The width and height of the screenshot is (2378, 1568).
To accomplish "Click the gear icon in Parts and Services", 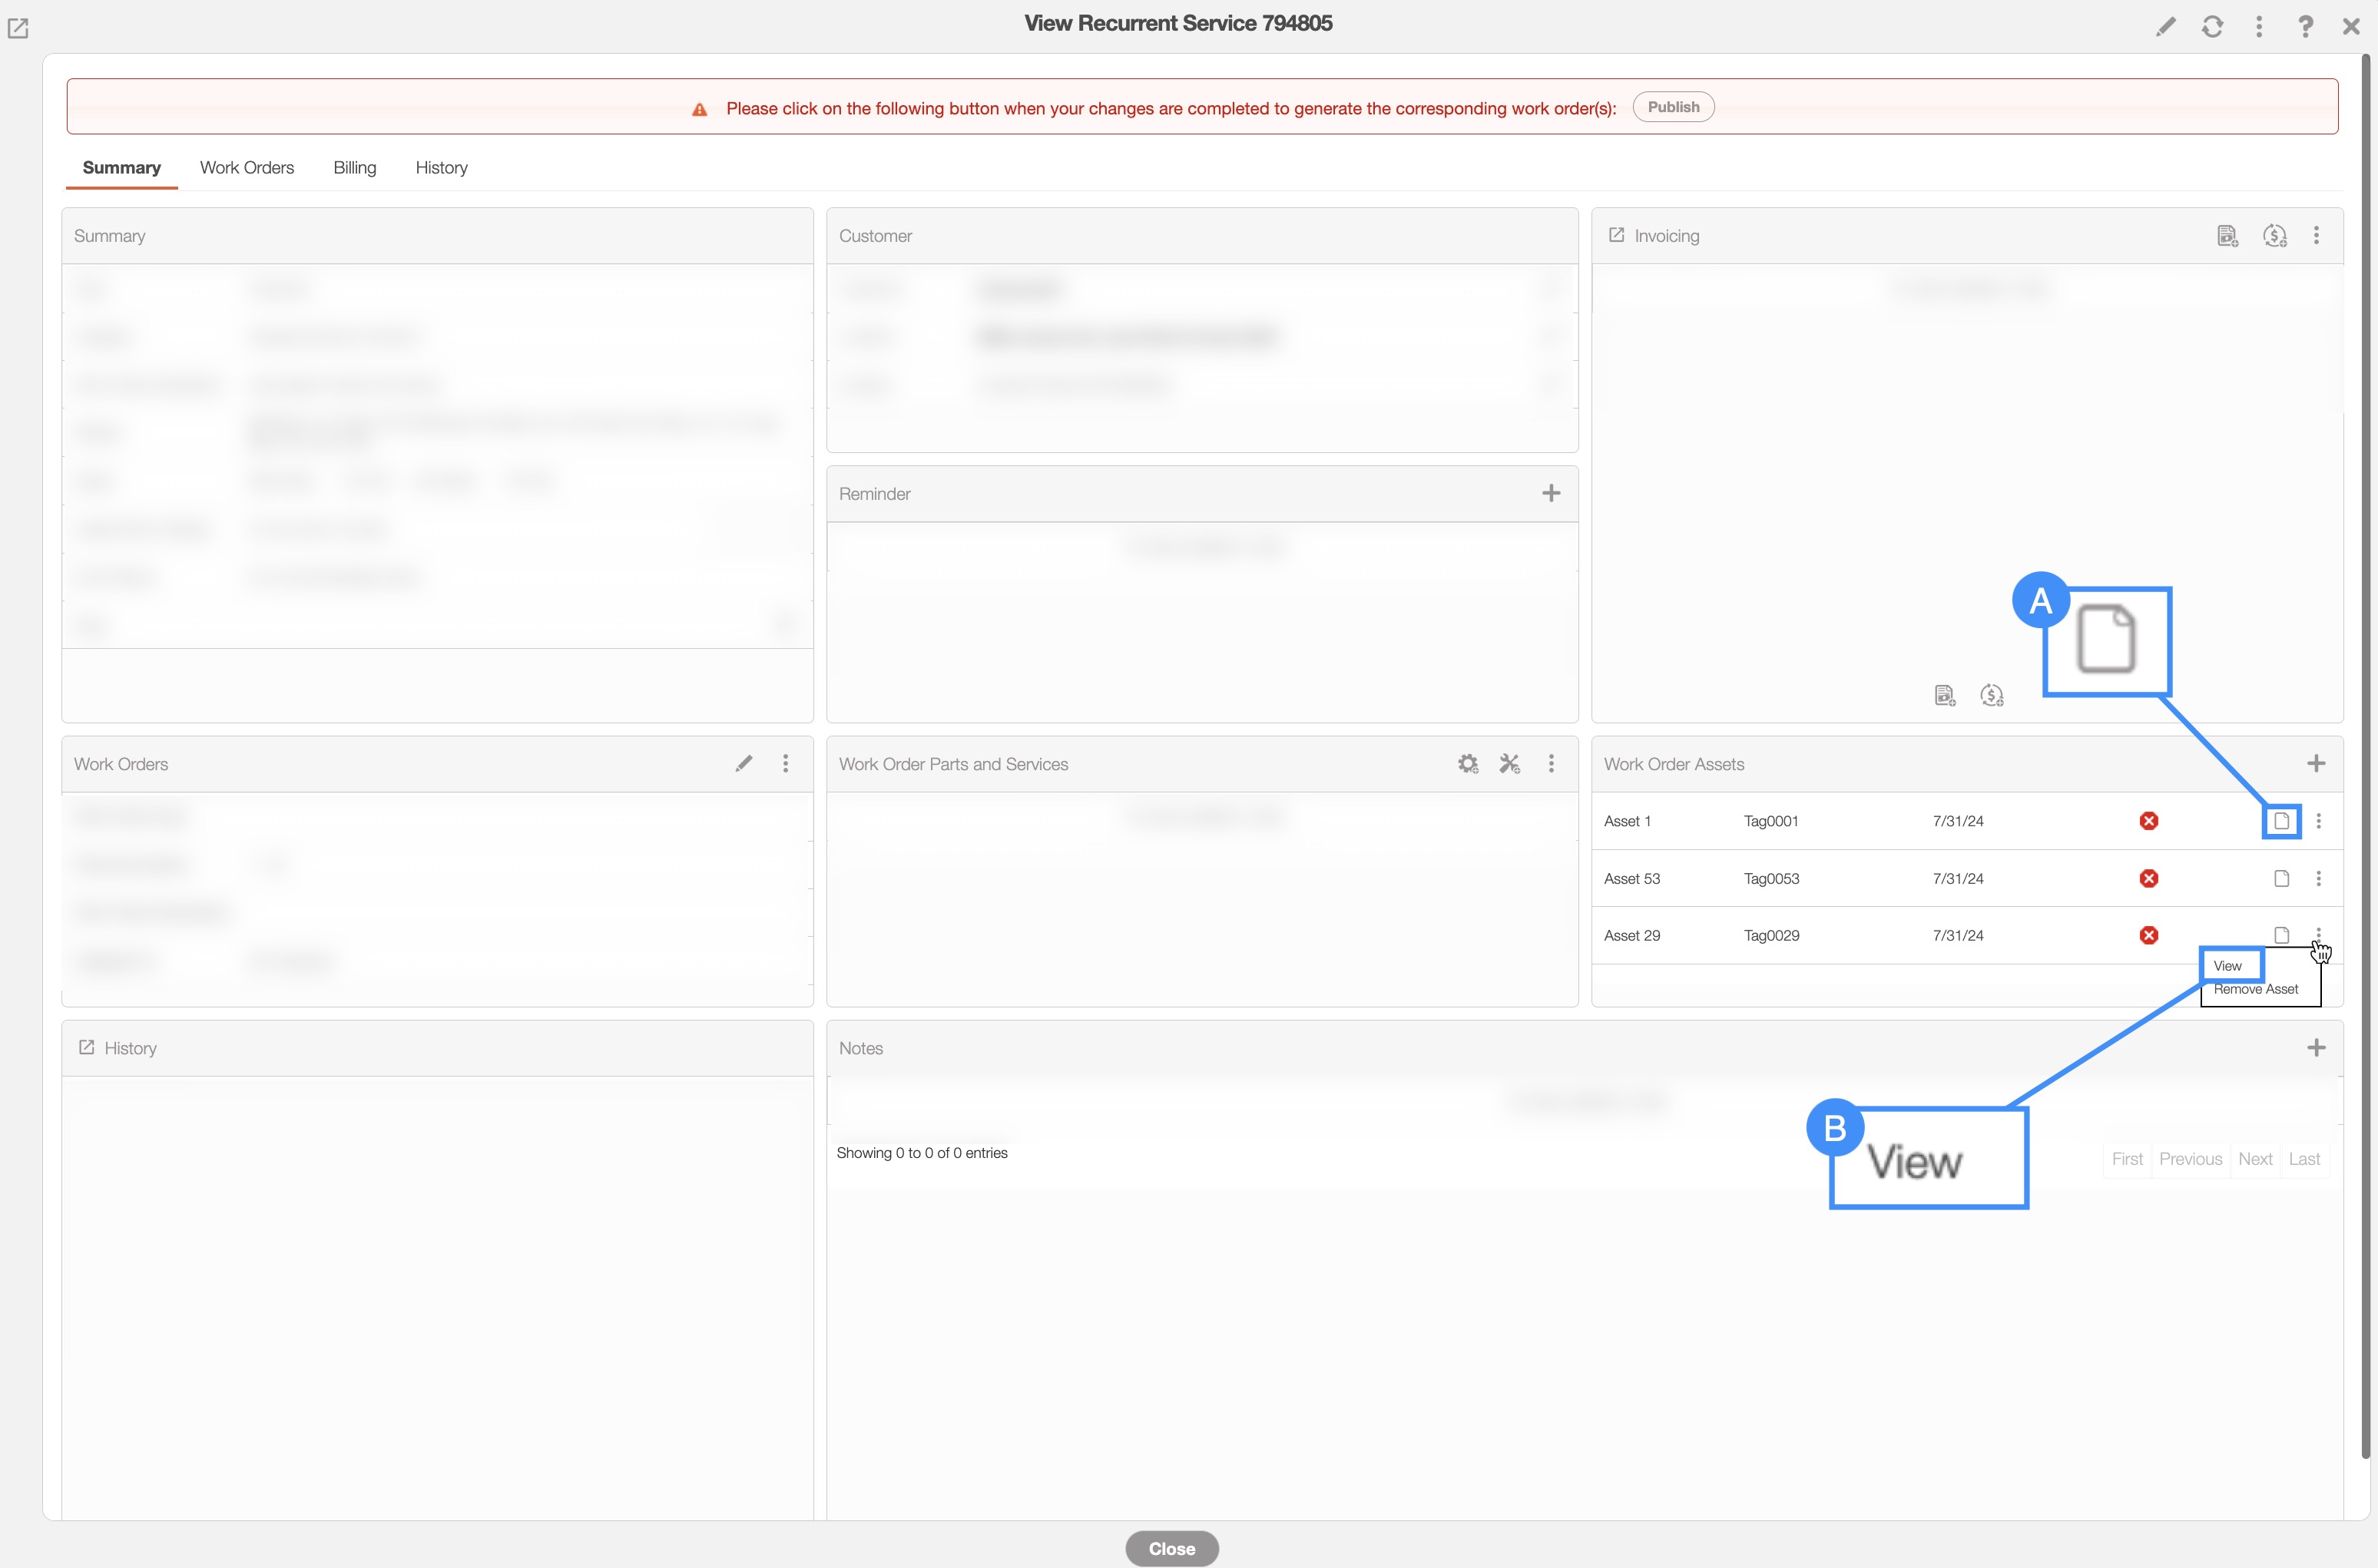I will [1467, 764].
